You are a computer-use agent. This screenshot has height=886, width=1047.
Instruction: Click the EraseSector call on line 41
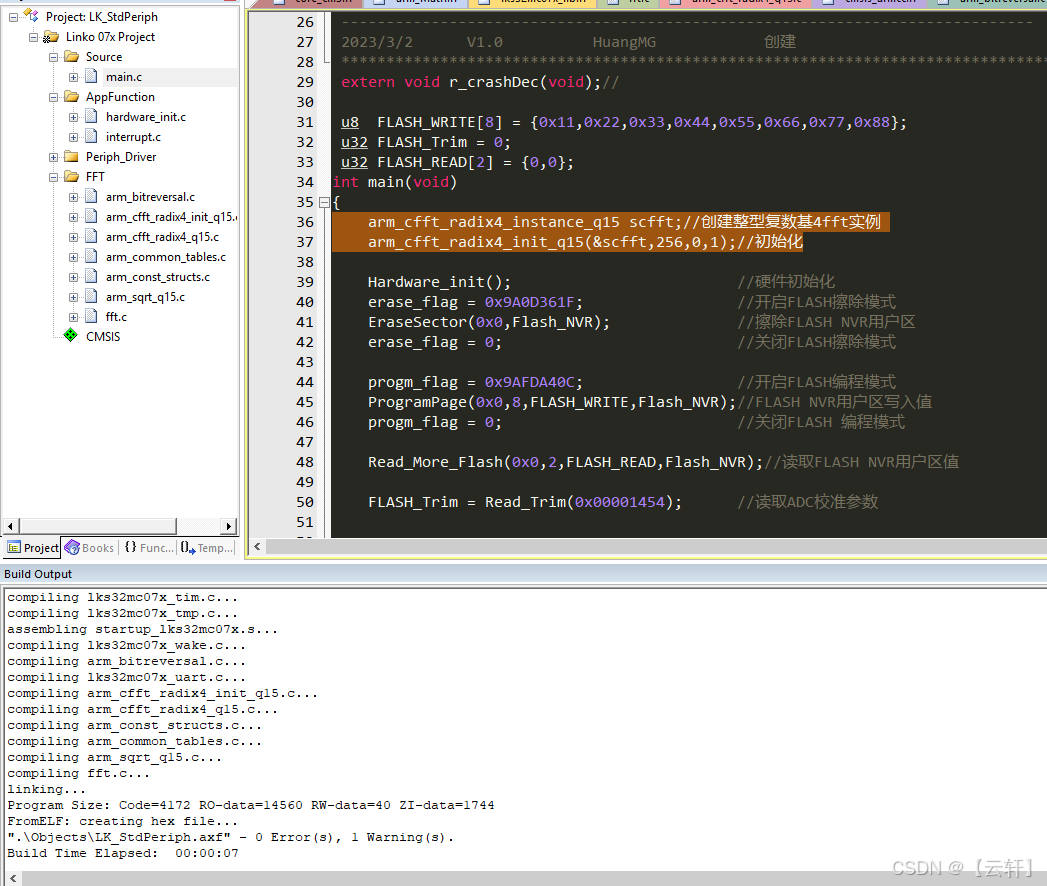(489, 322)
